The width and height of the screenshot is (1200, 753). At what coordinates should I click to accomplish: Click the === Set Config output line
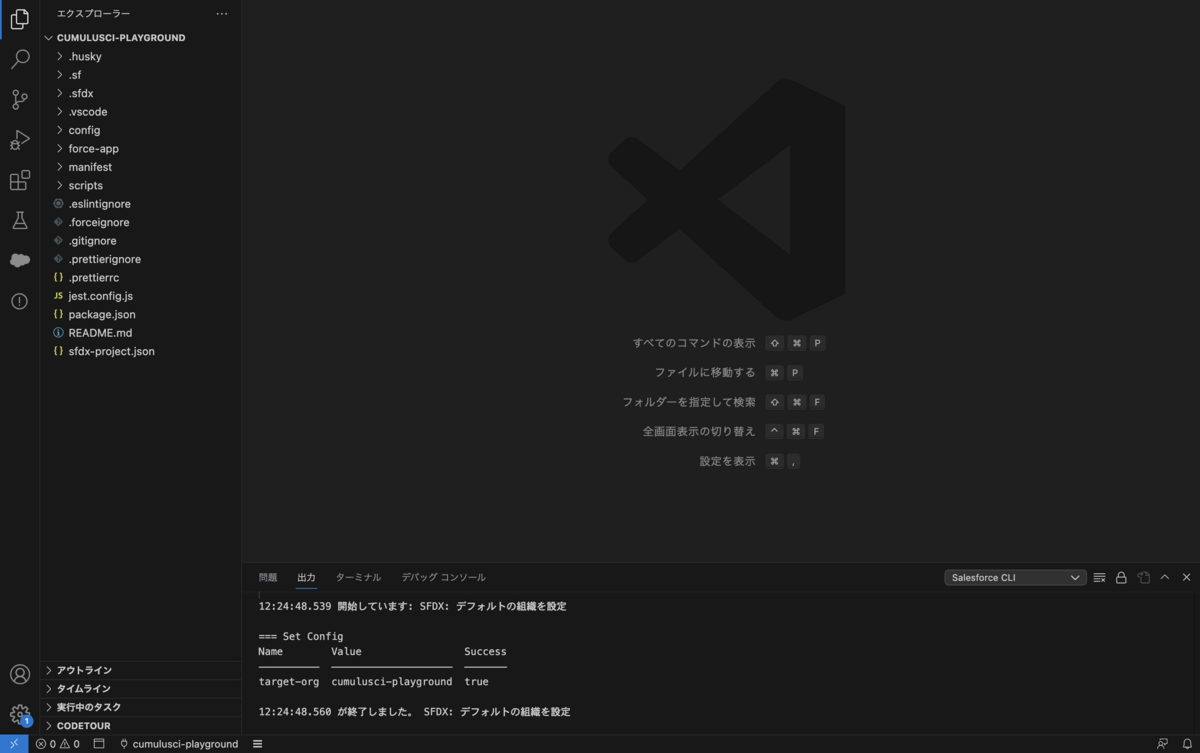[301, 637]
